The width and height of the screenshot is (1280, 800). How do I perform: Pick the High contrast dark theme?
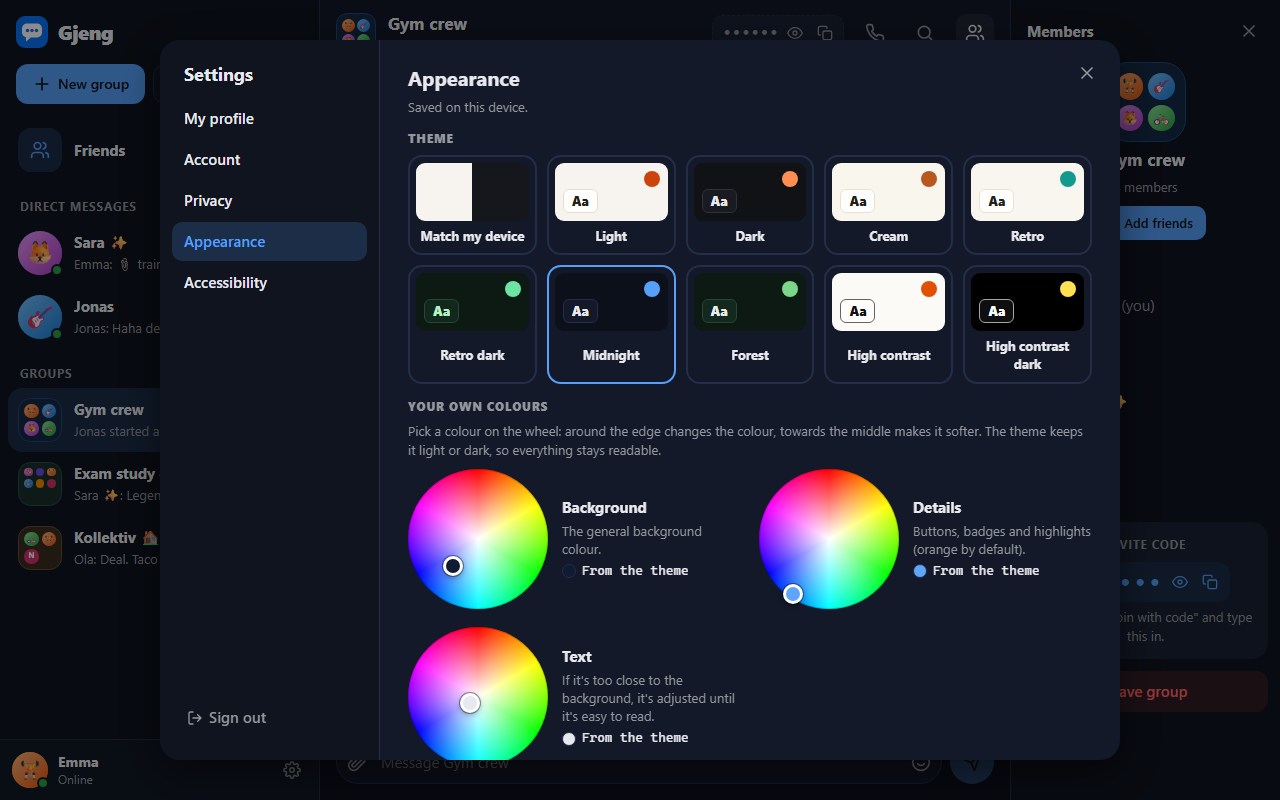(x=1027, y=324)
